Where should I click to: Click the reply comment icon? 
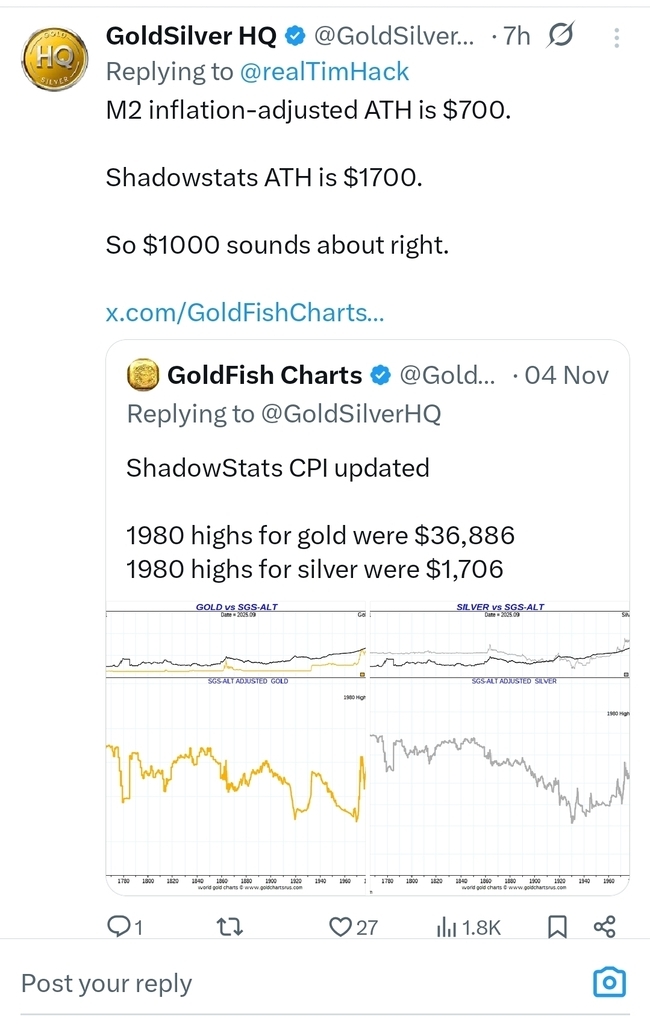tap(119, 927)
